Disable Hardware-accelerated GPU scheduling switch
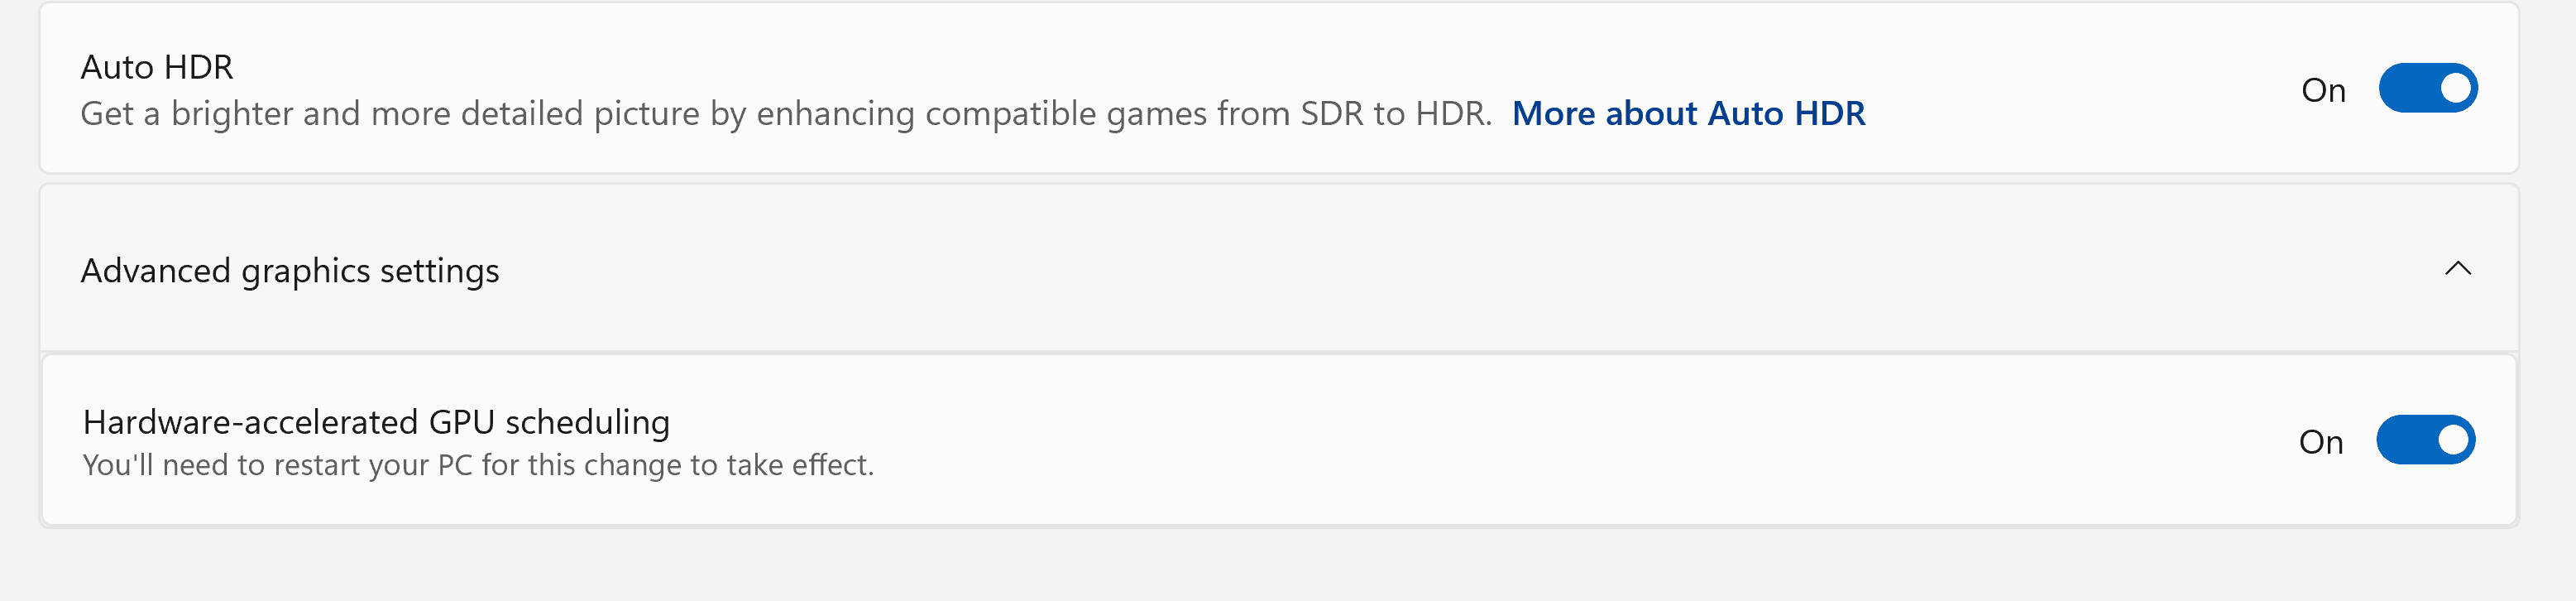The width and height of the screenshot is (2576, 601). click(2425, 440)
